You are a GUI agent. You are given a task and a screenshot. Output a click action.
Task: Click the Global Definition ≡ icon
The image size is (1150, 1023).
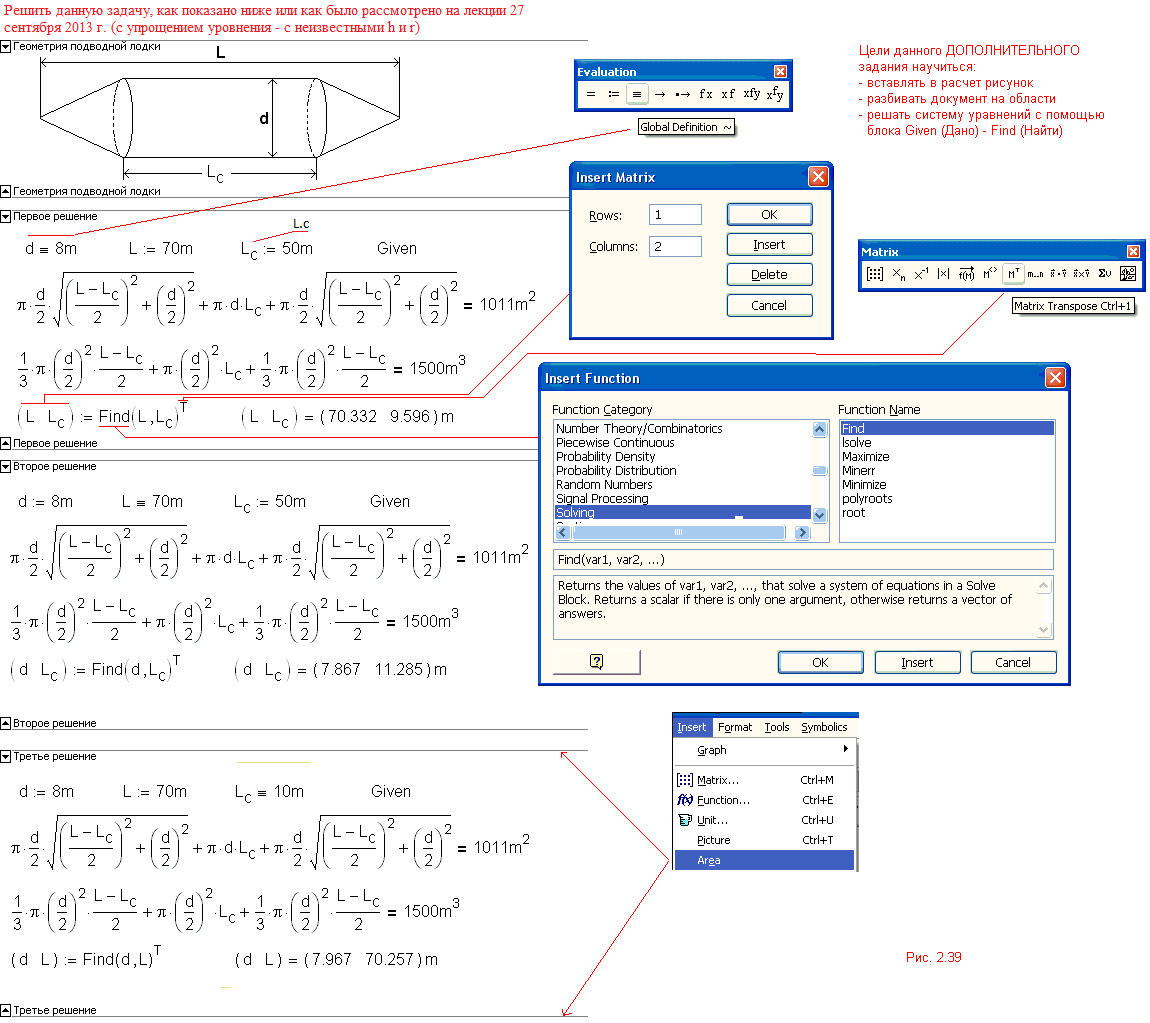pos(637,94)
